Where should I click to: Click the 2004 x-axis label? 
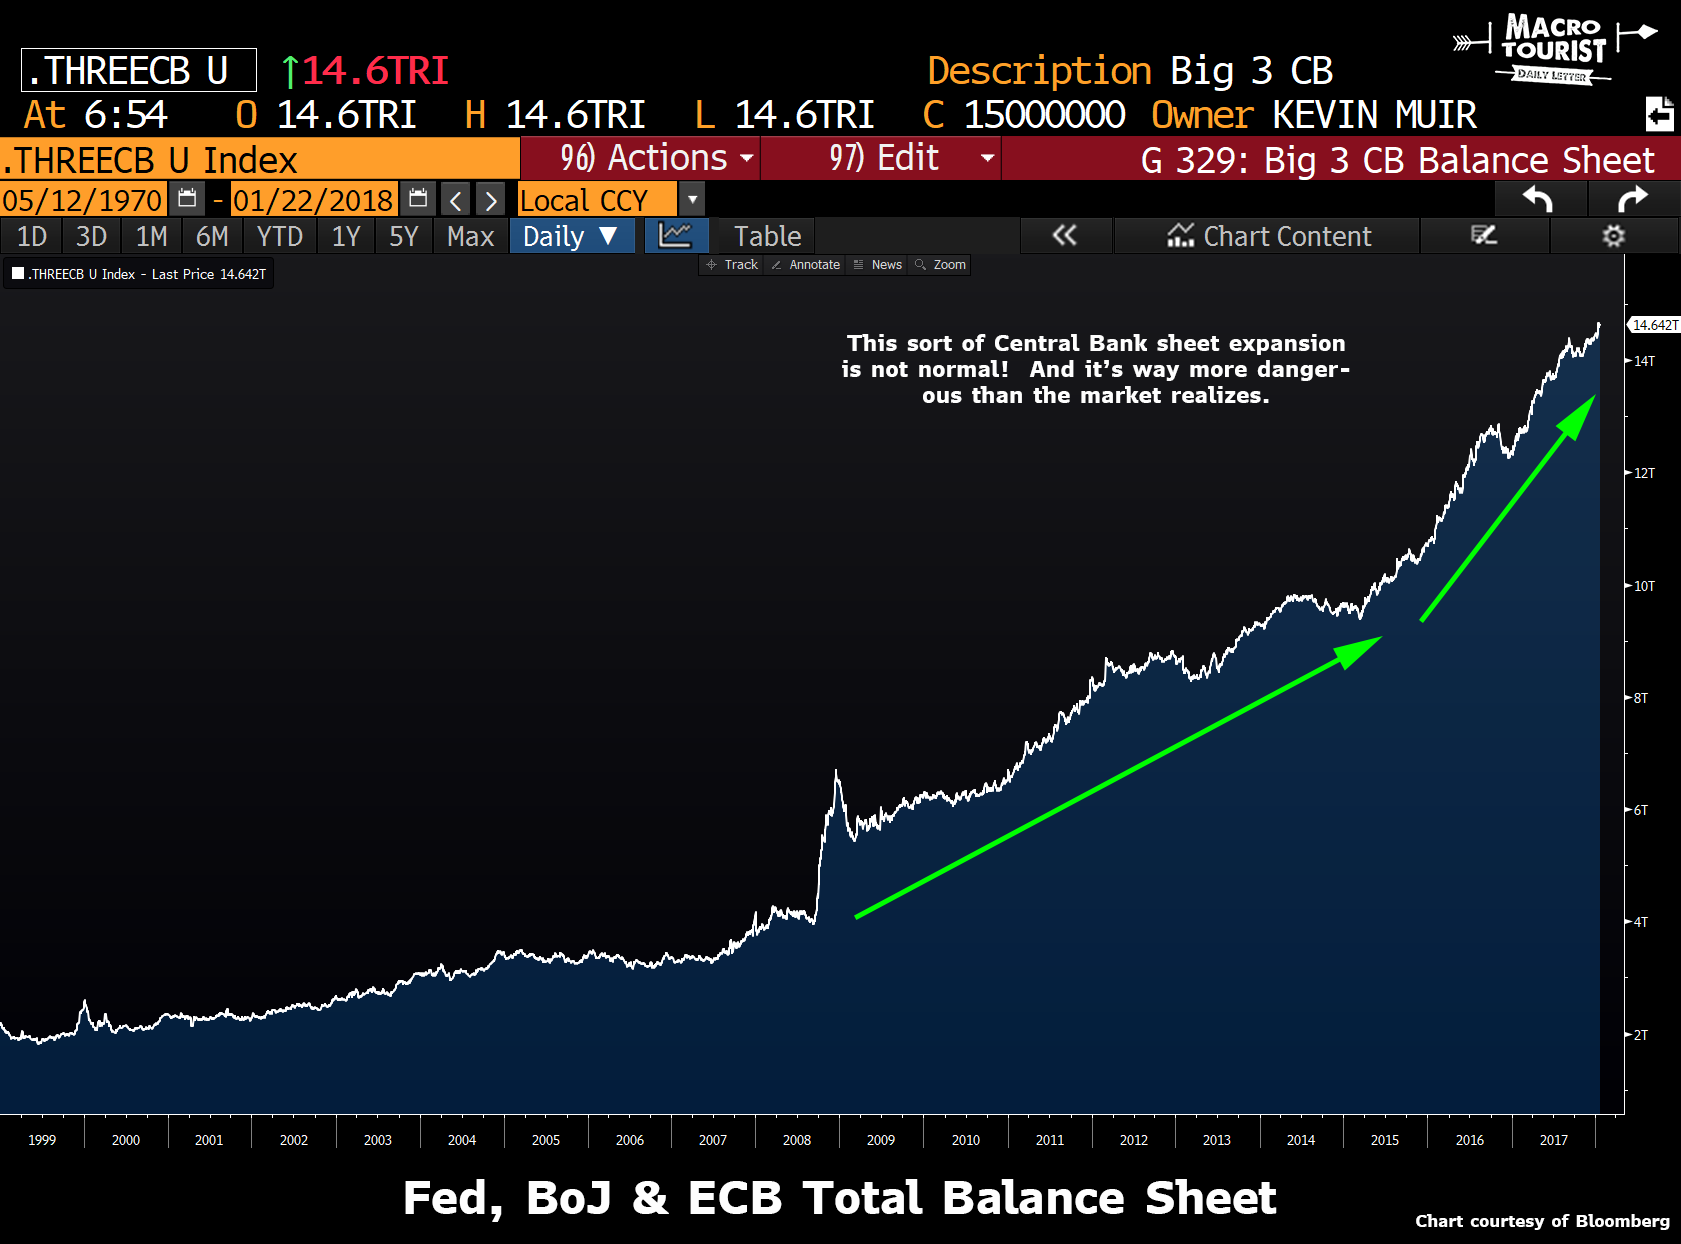pos(462,1140)
